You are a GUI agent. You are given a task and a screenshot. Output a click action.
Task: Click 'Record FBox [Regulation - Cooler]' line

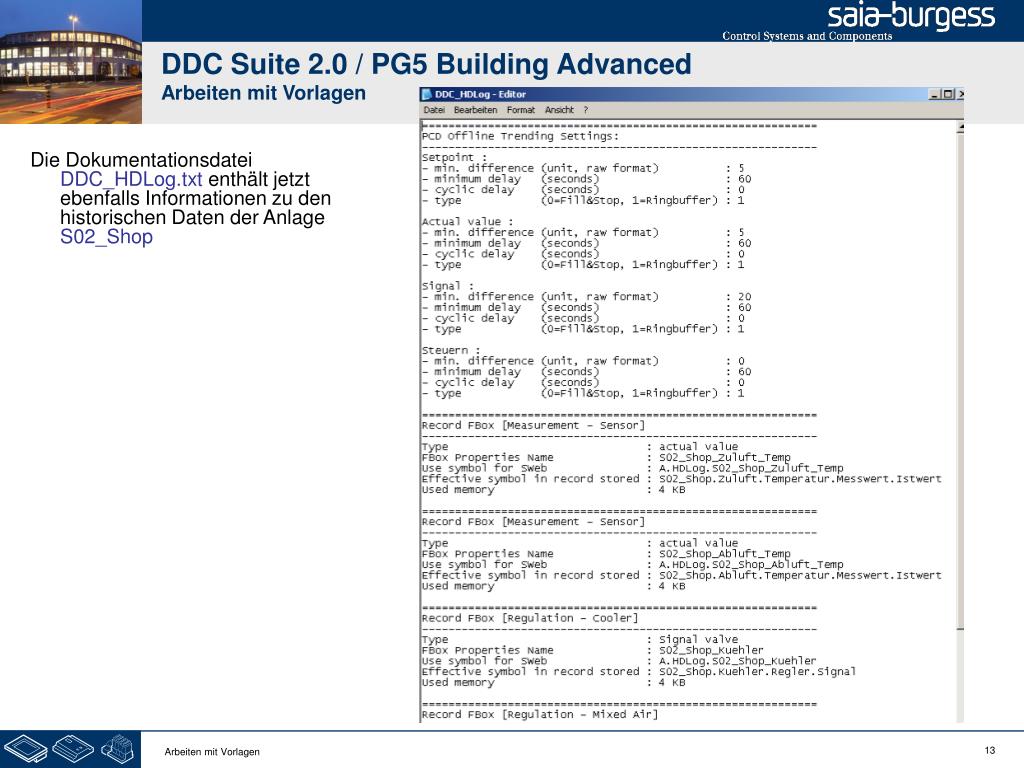tap(530, 618)
